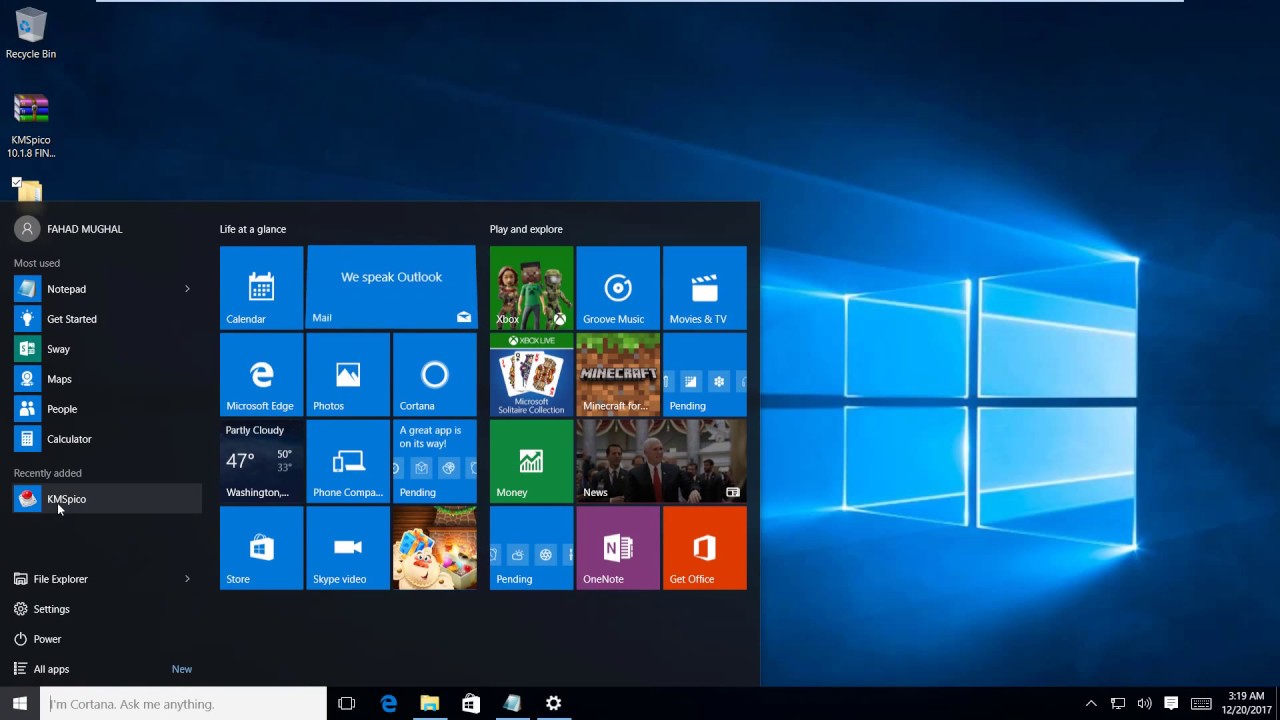Open Store from the taskbar
1280x720 pixels.
[471, 704]
